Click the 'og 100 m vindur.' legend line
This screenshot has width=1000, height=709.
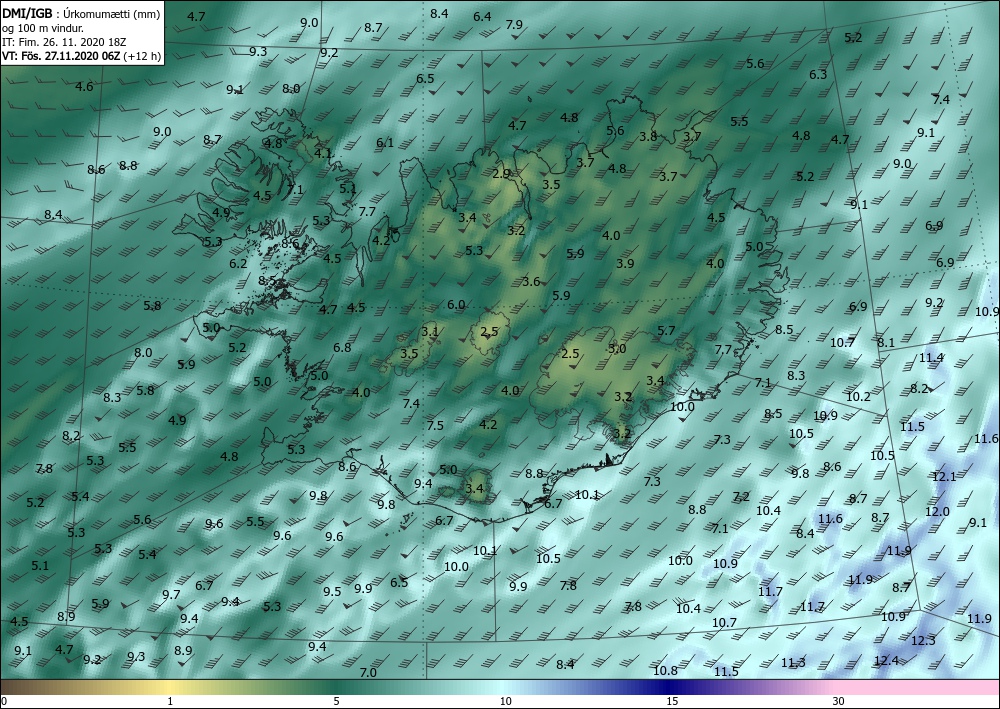pos(43,28)
